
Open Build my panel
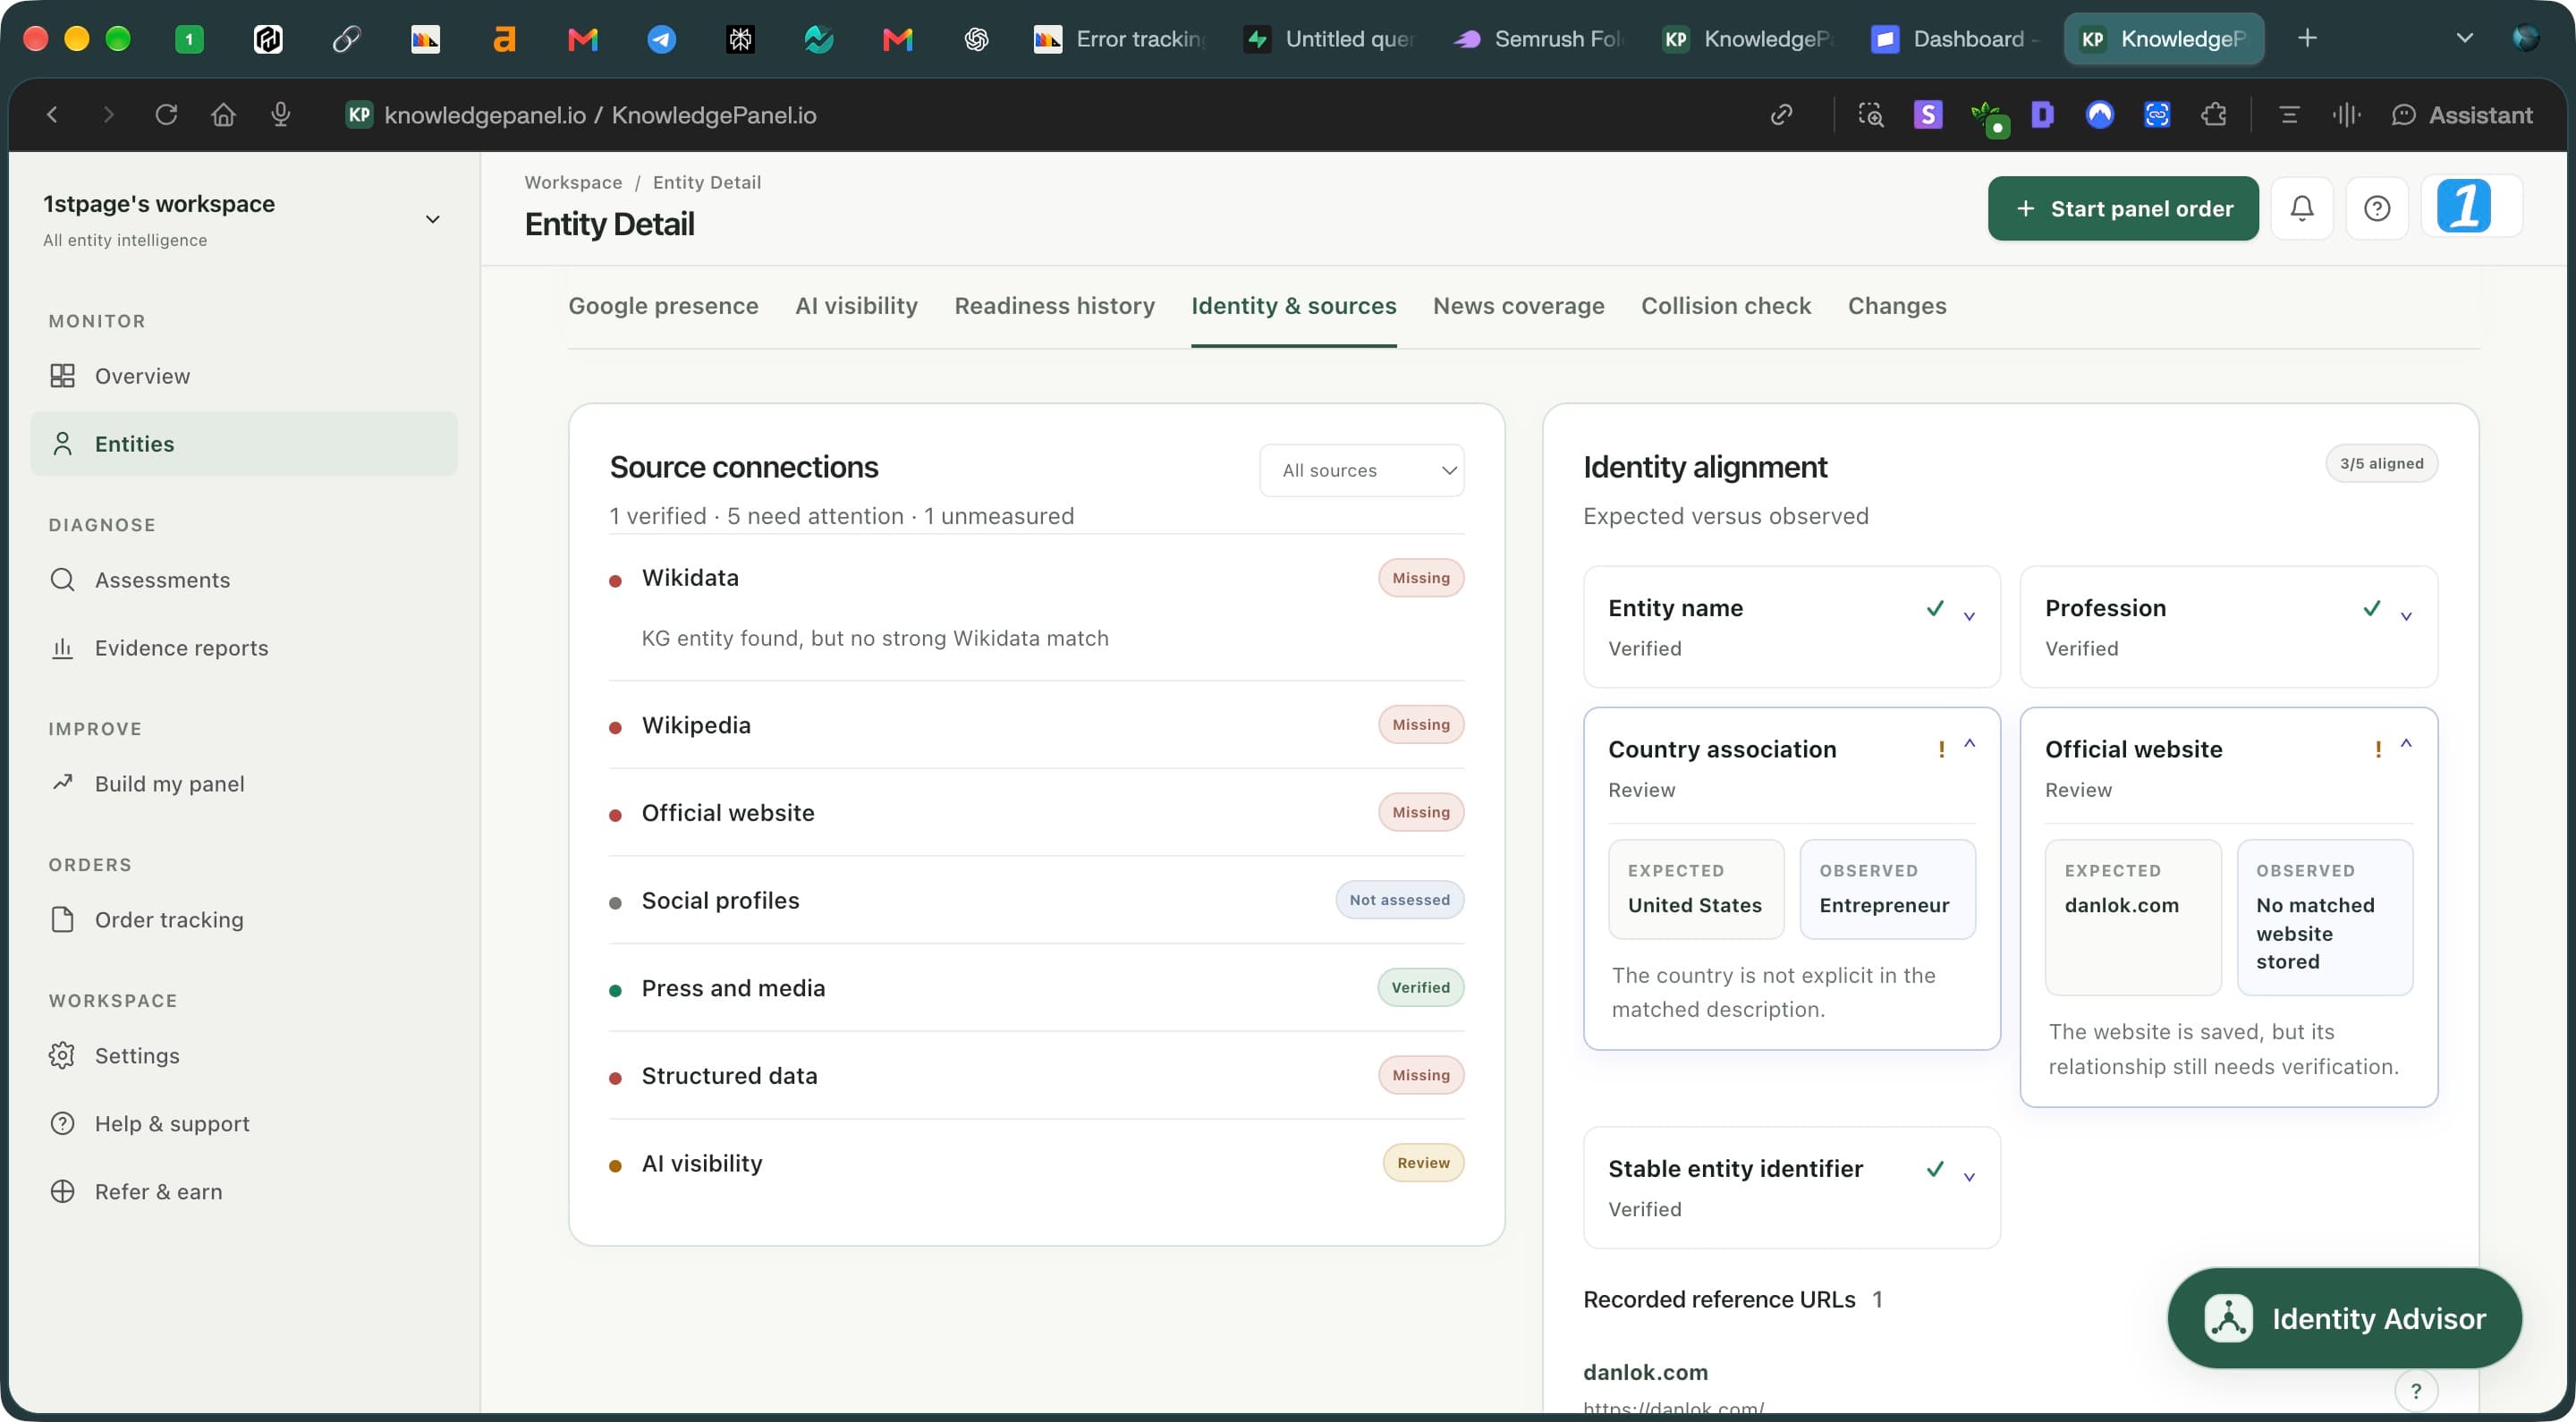click(x=244, y=784)
